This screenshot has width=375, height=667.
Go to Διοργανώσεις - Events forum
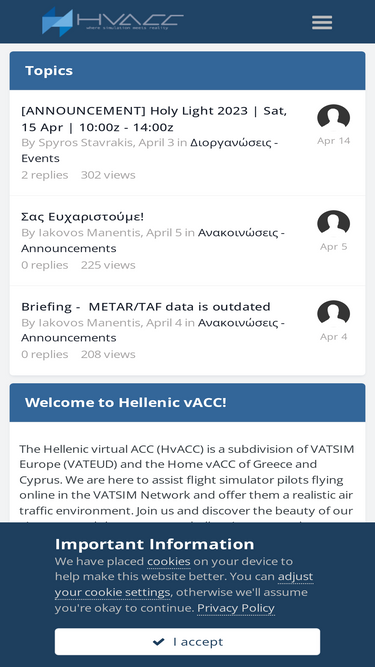[150, 150]
